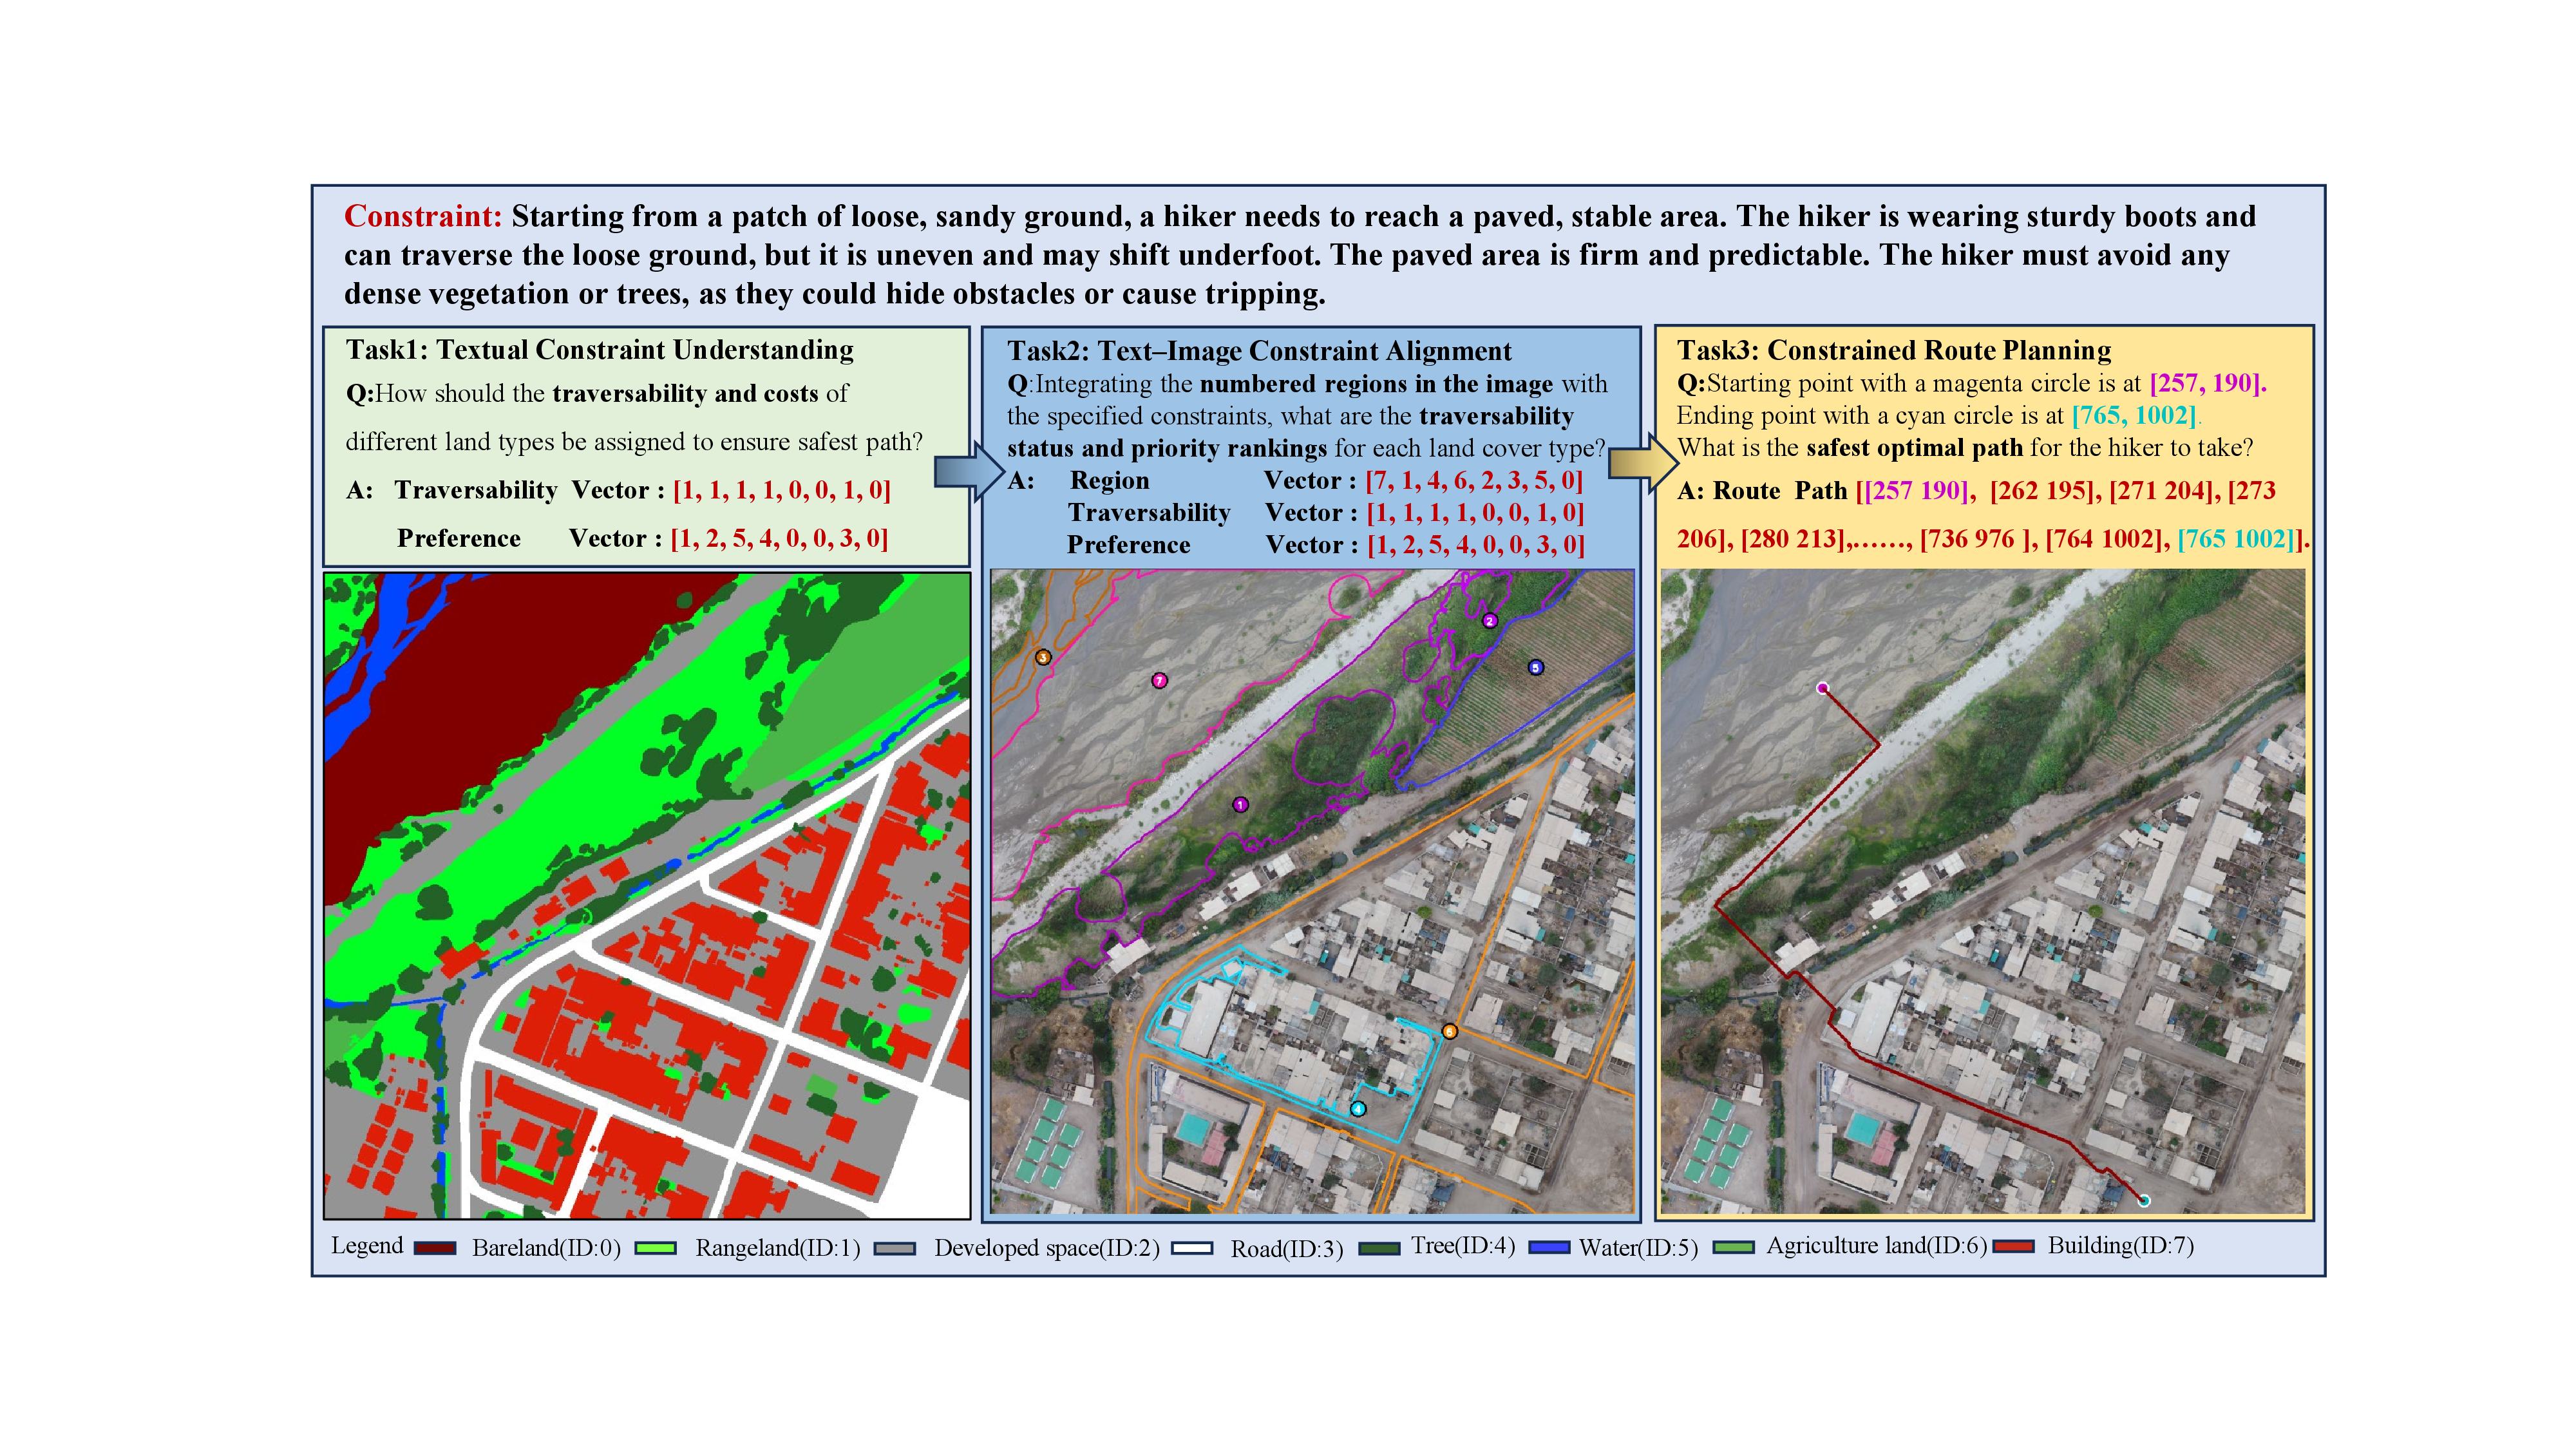Click orange region marker 6 among the buildings
2576x1449 pixels.
tap(1449, 1031)
